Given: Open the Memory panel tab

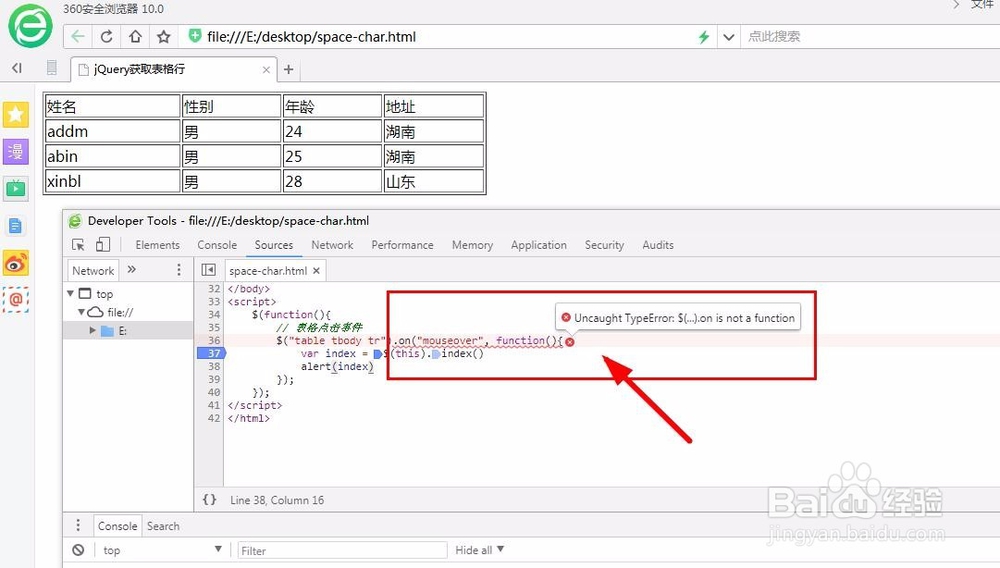Looking at the screenshot, I should tap(473, 245).
